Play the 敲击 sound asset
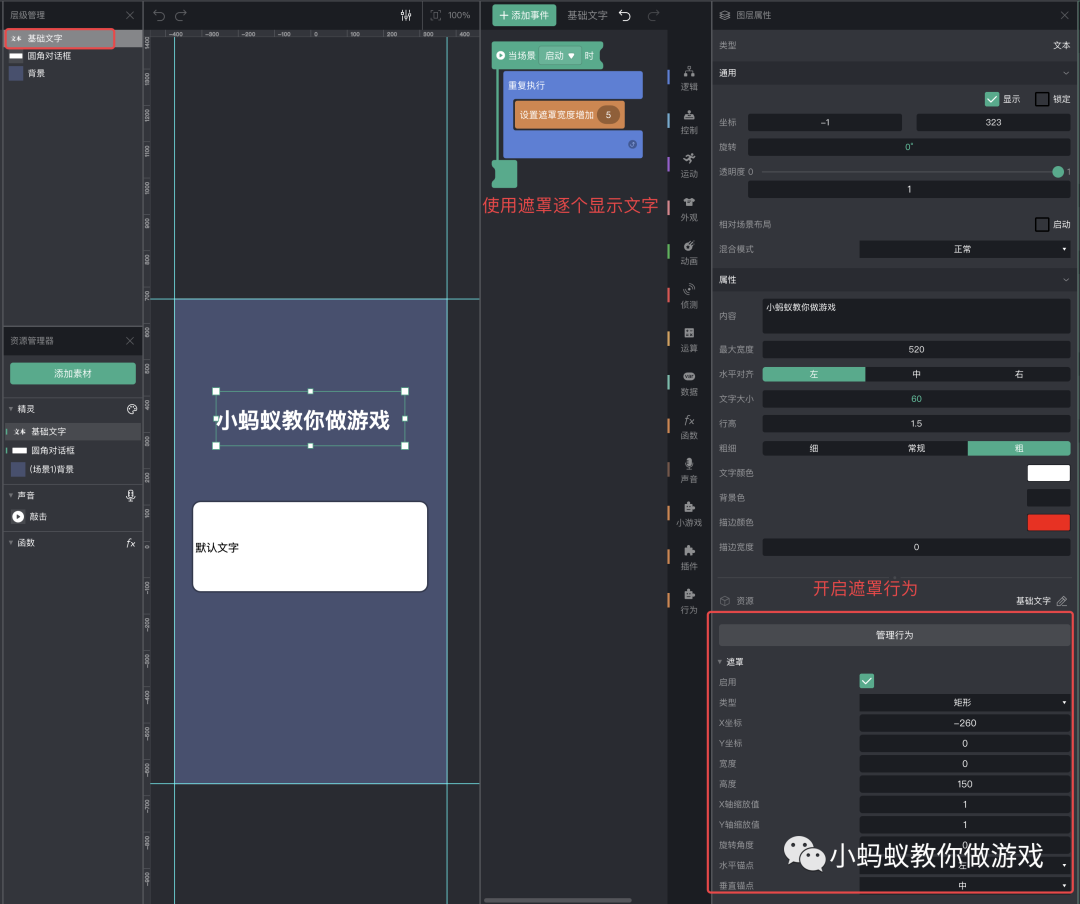The image size is (1080, 904). [x=18, y=516]
